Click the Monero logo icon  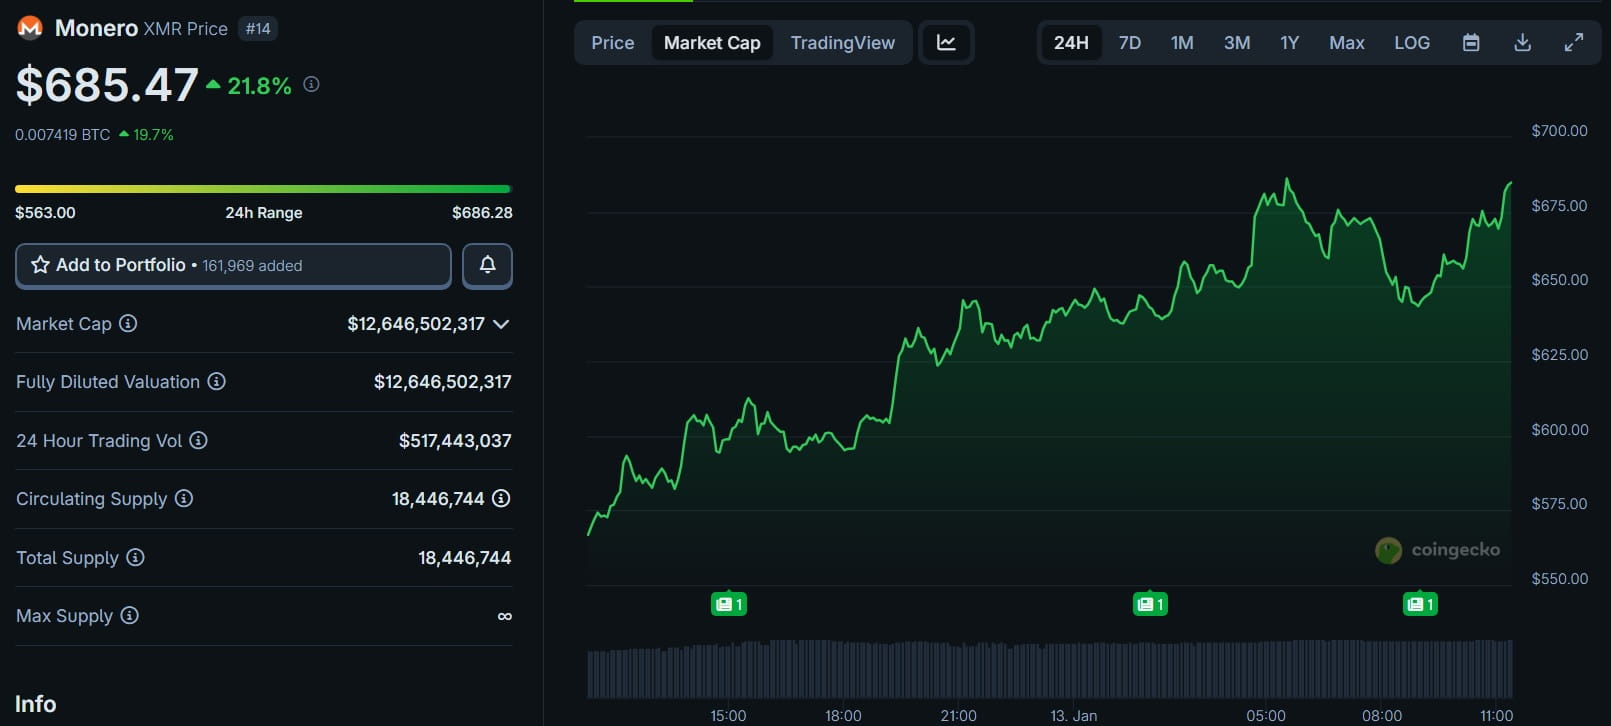click(x=30, y=28)
